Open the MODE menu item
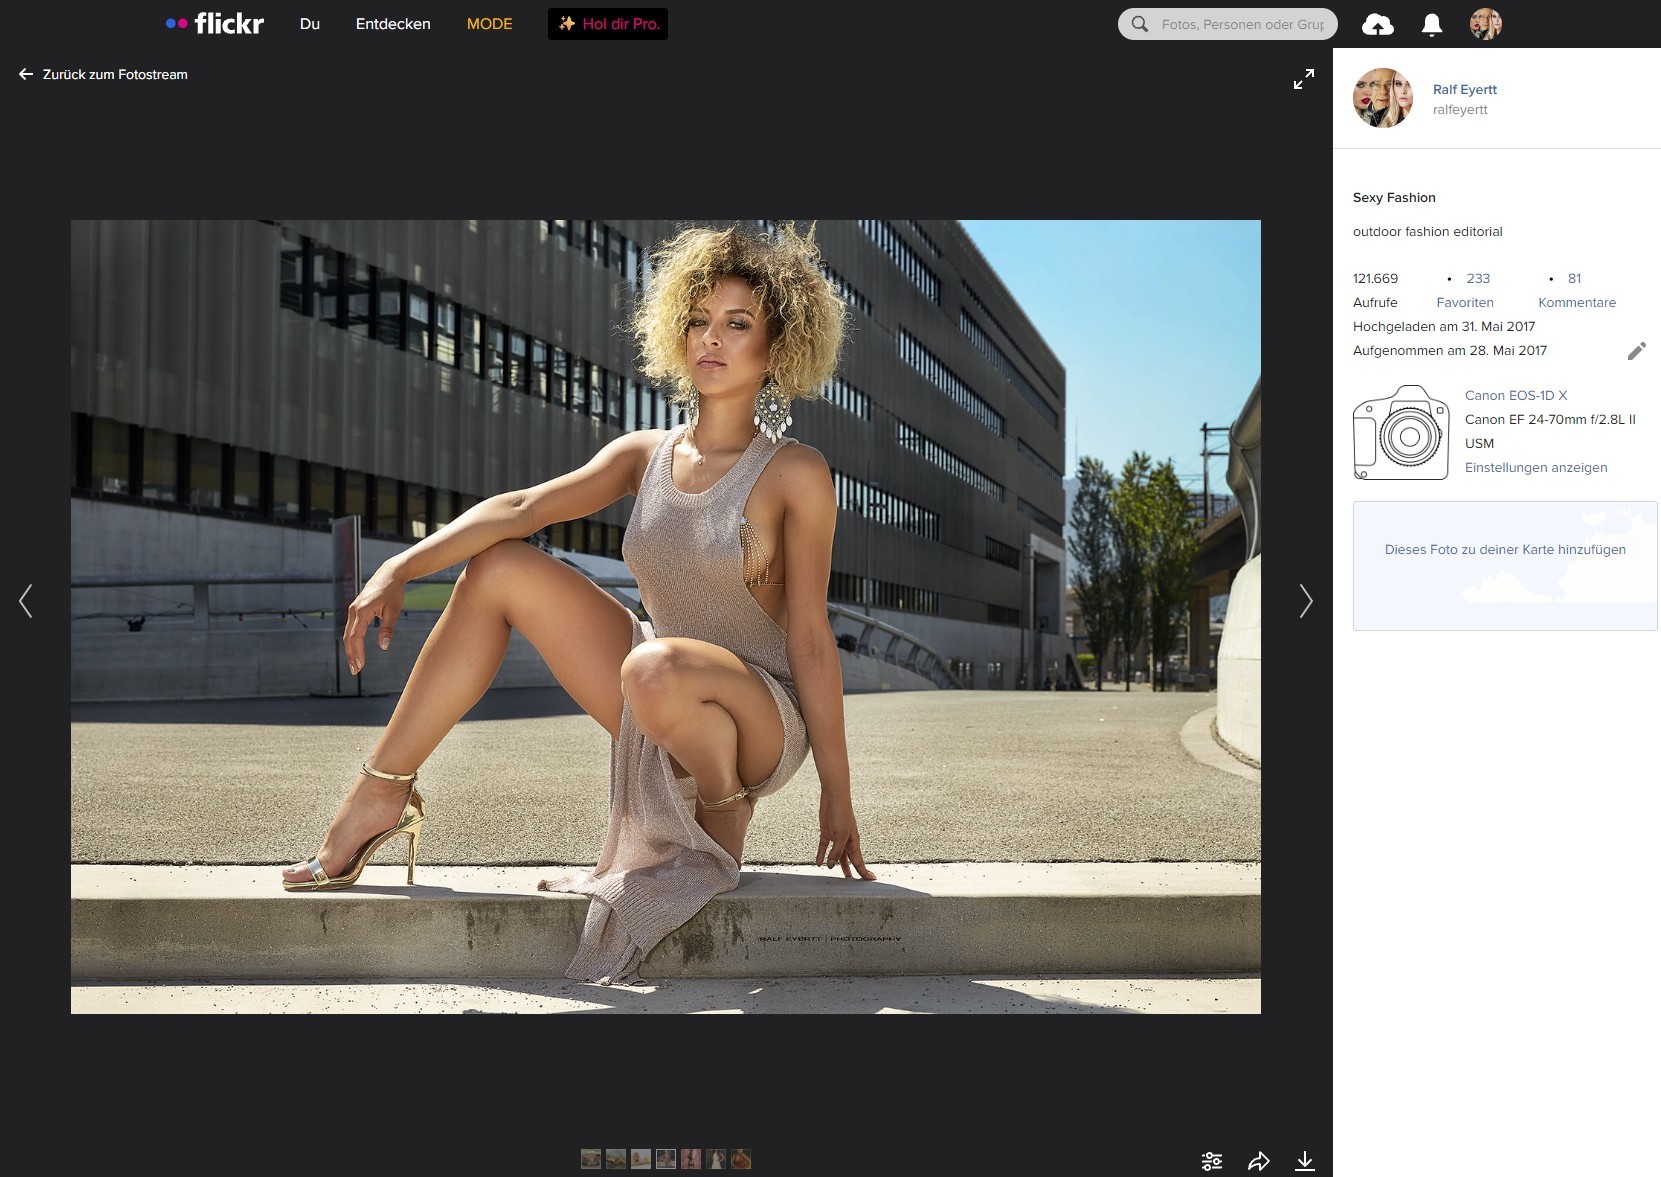This screenshot has width=1661, height=1177. click(490, 24)
